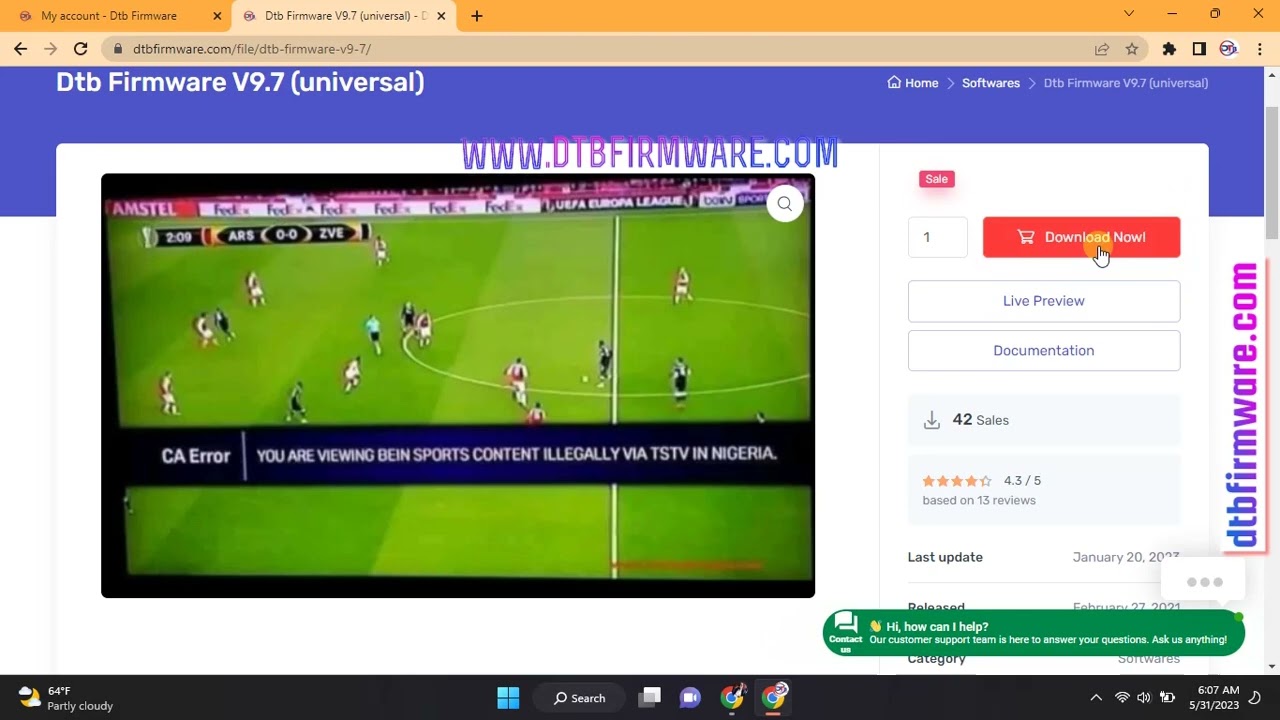The image size is (1280, 720).
Task: Click the based on 13 reviews text
Action: pyautogui.click(x=979, y=500)
